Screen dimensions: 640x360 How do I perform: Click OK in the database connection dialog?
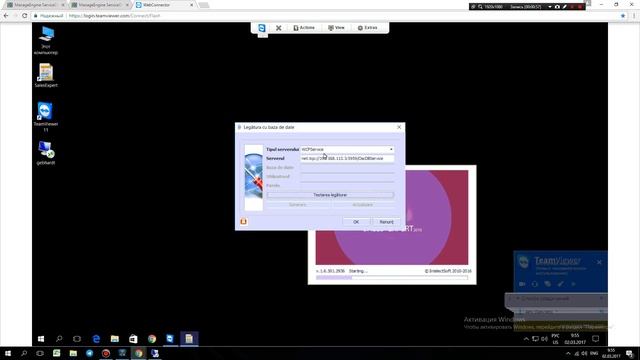pyautogui.click(x=356, y=222)
